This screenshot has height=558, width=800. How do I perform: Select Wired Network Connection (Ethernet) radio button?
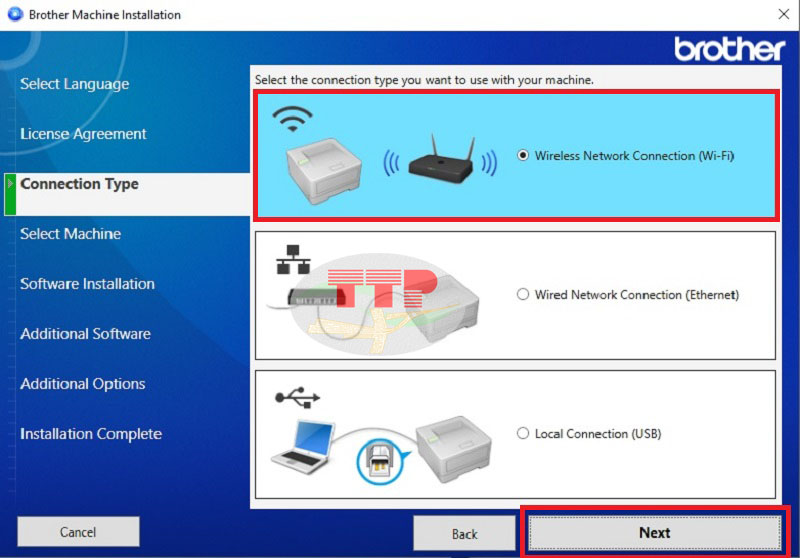point(523,294)
